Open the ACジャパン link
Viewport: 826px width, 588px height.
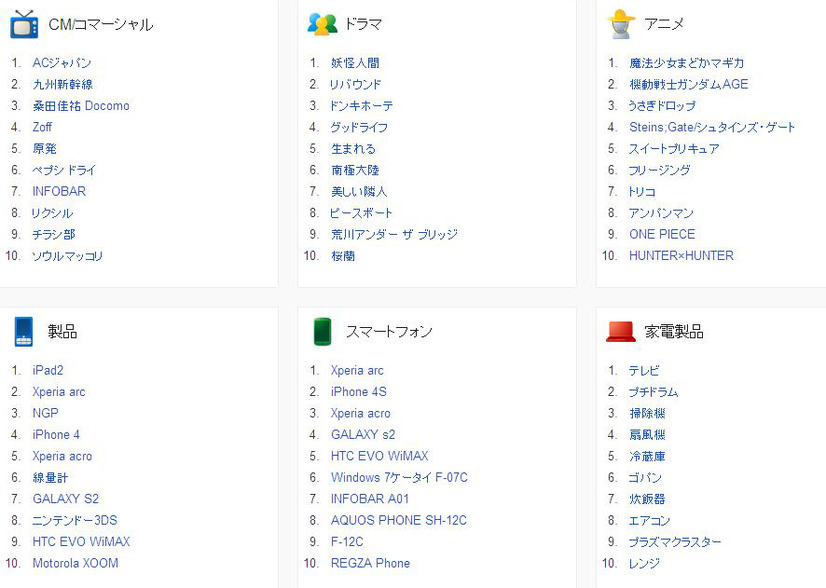click(62, 63)
